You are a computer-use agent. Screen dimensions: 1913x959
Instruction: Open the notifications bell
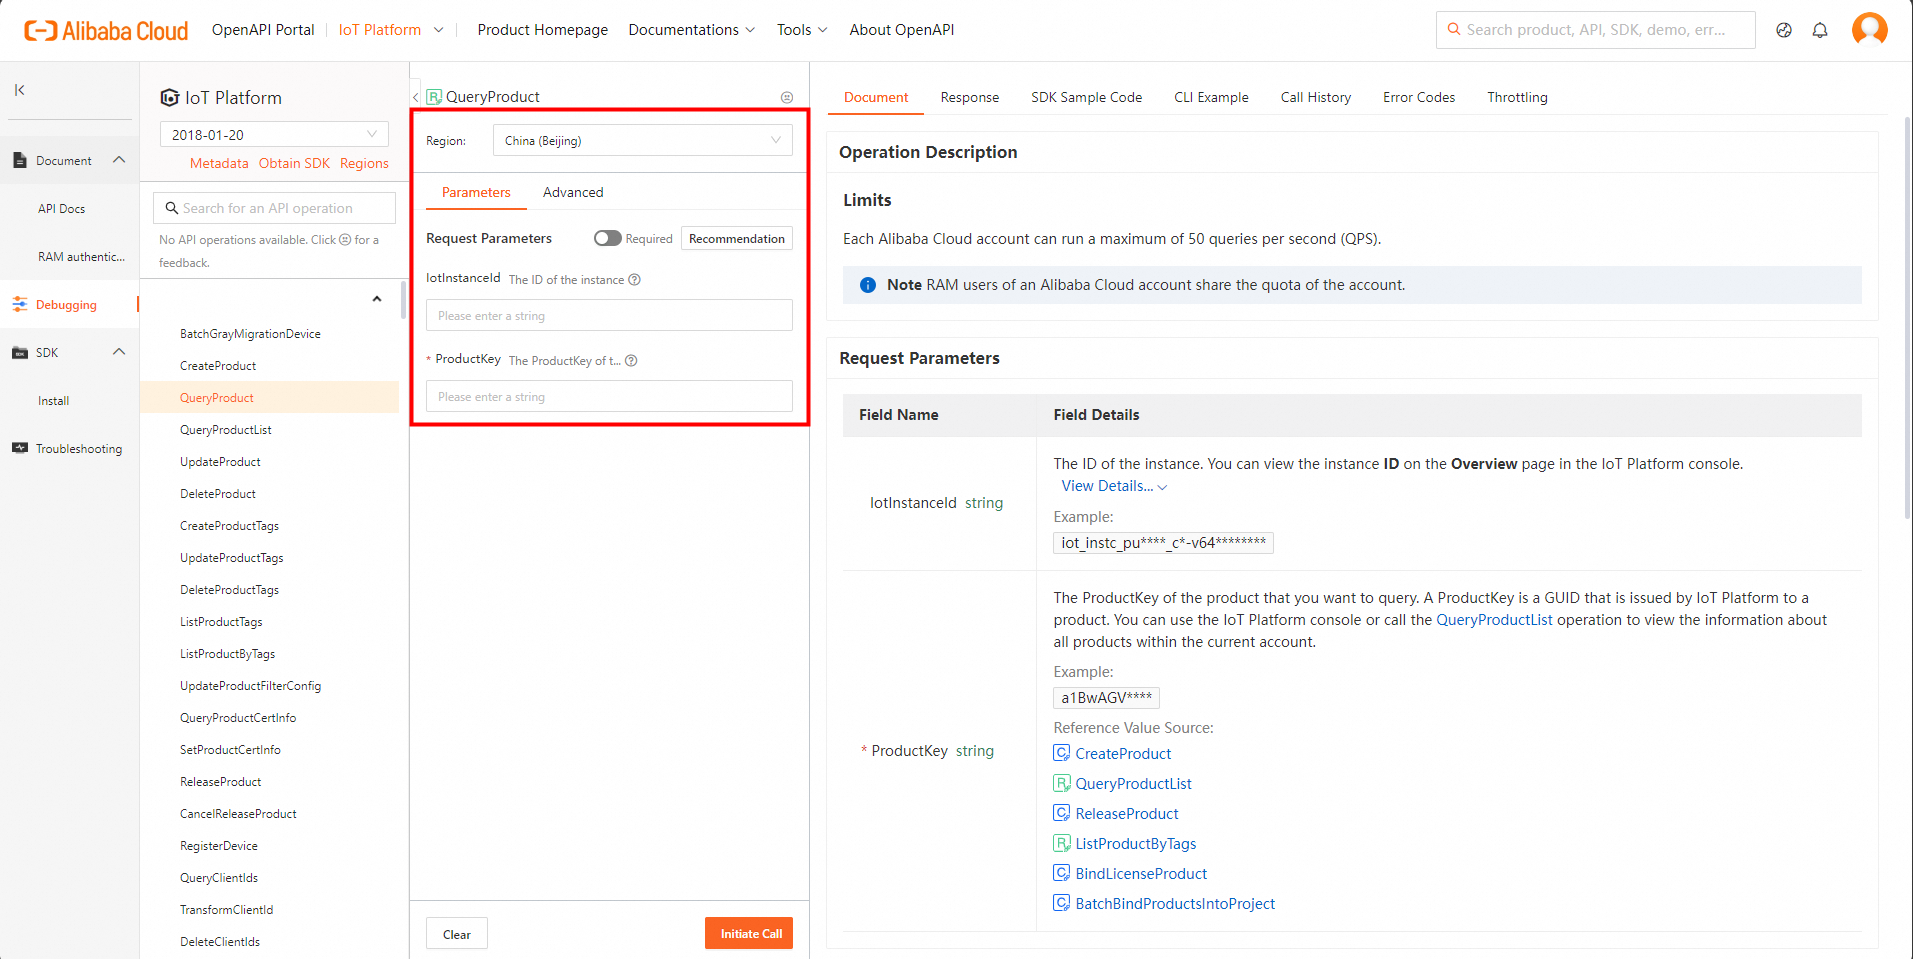1820,30
